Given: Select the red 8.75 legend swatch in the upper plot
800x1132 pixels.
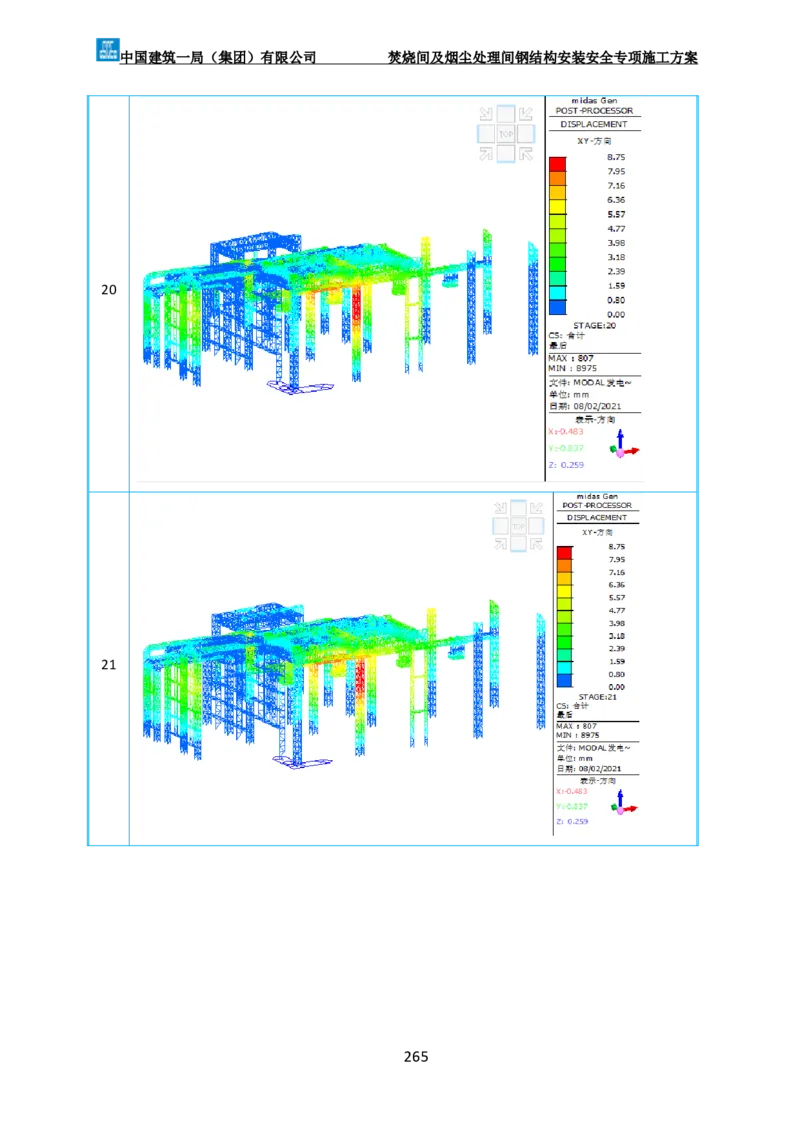Looking at the screenshot, I should tap(557, 164).
